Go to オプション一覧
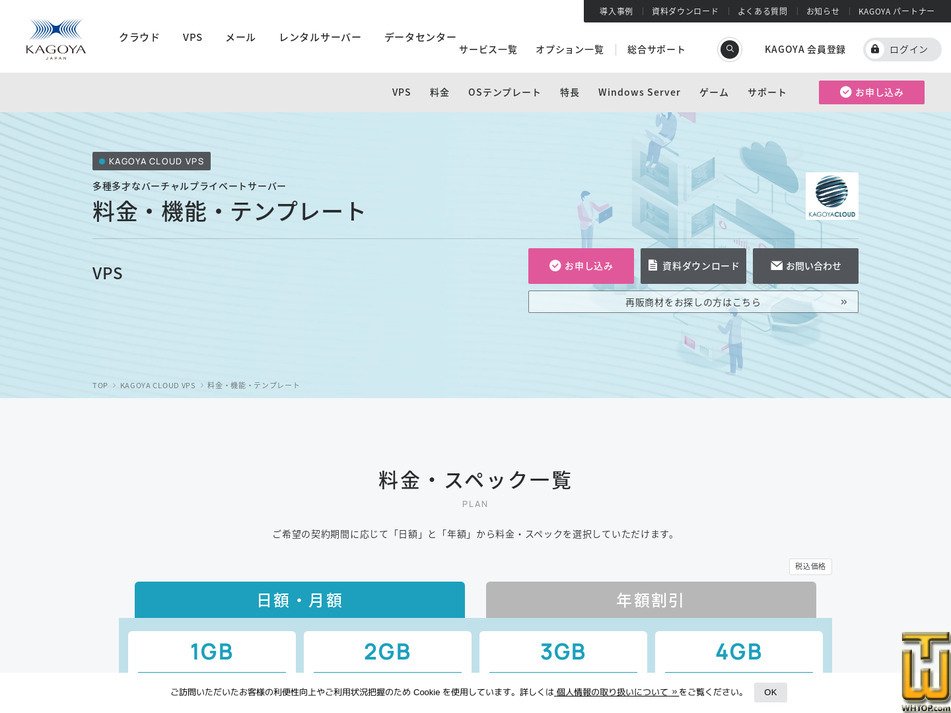 [569, 50]
